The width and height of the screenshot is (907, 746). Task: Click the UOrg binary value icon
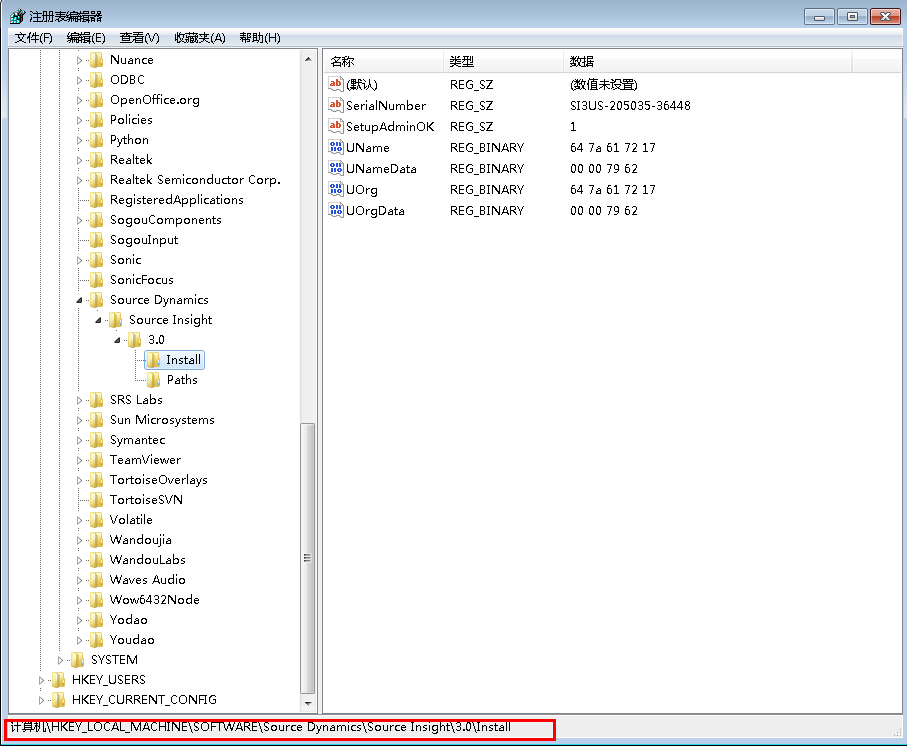tap(335, 189)
